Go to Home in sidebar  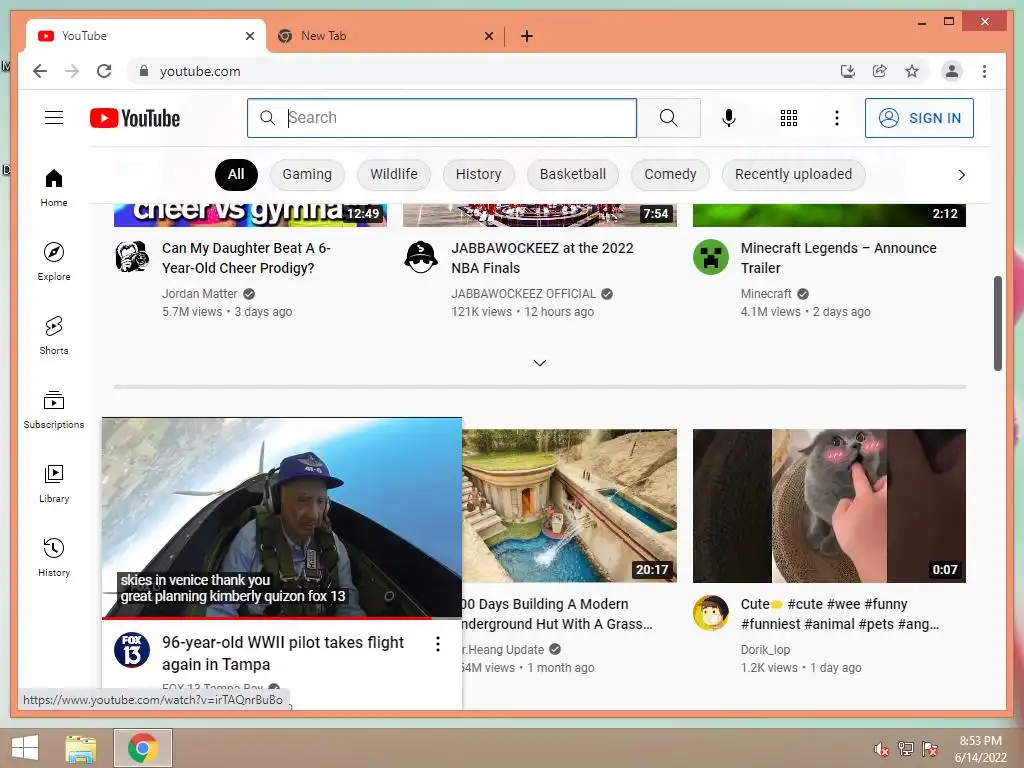point(54,187)
